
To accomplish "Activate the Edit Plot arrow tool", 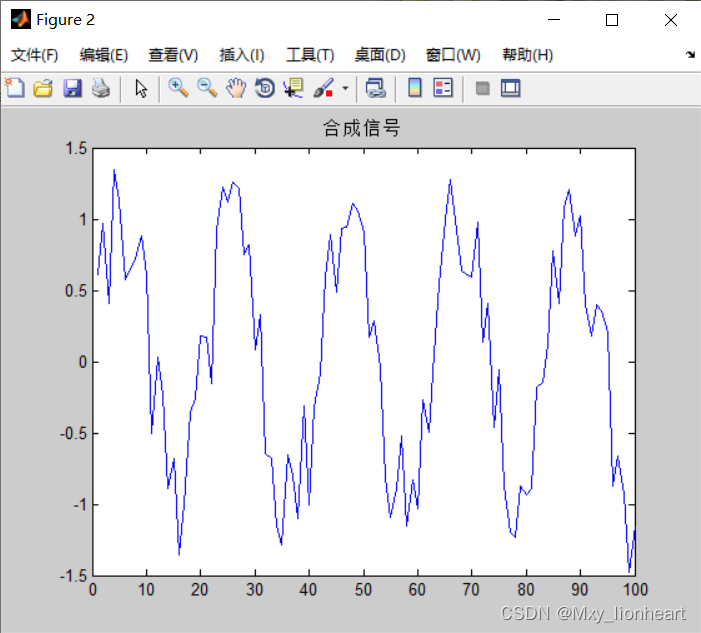I will tap(141, 88).
